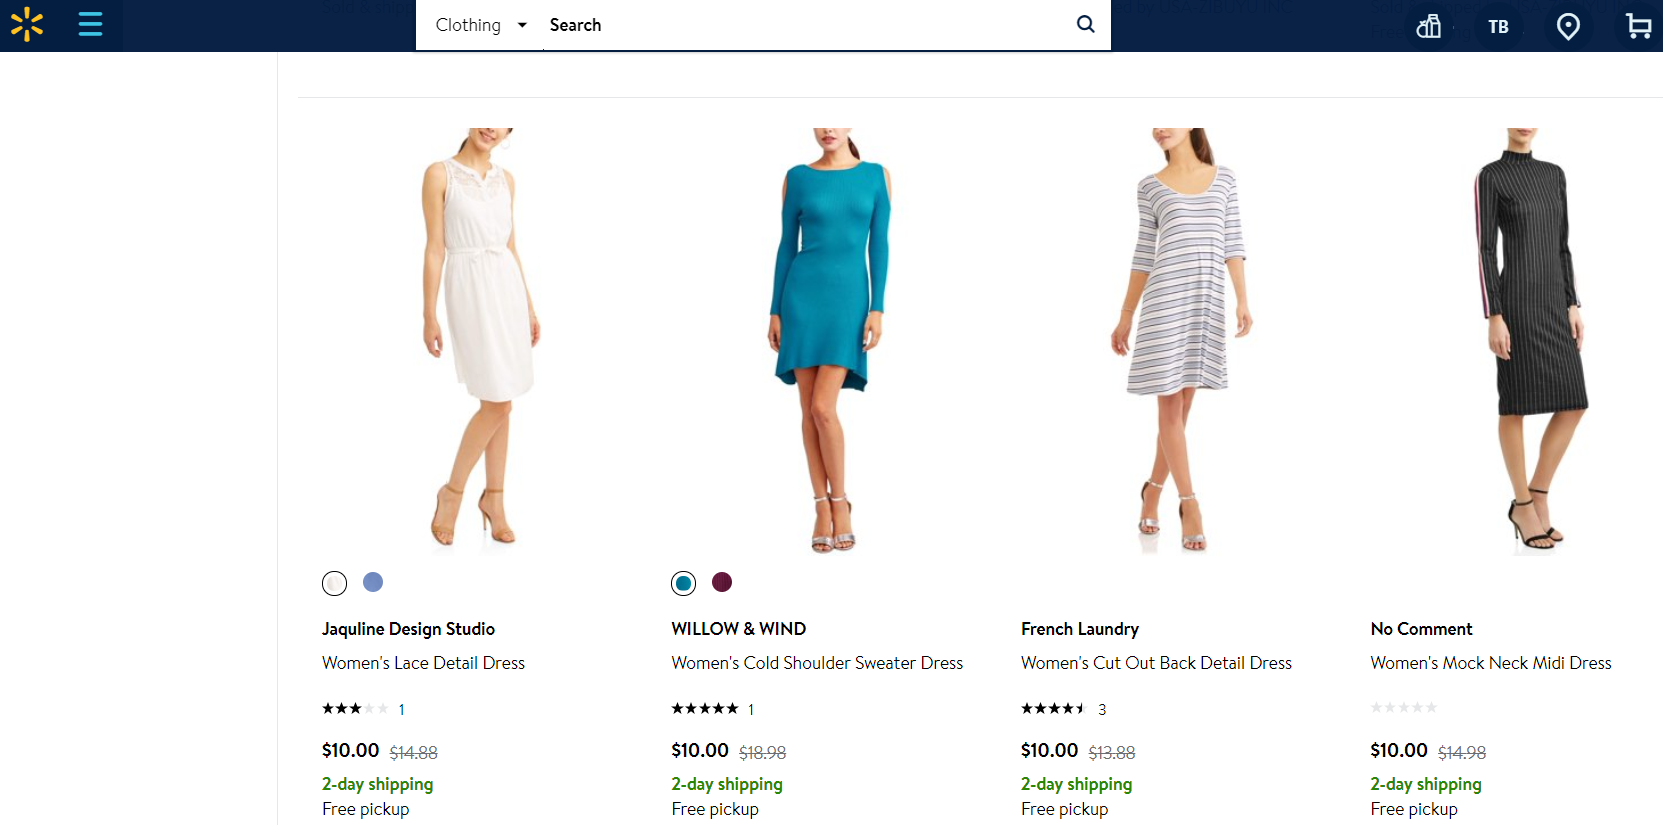Click the struck-through $18.98 price
The width and height of the screenshot is (1663, 825).
coord(762,752)
